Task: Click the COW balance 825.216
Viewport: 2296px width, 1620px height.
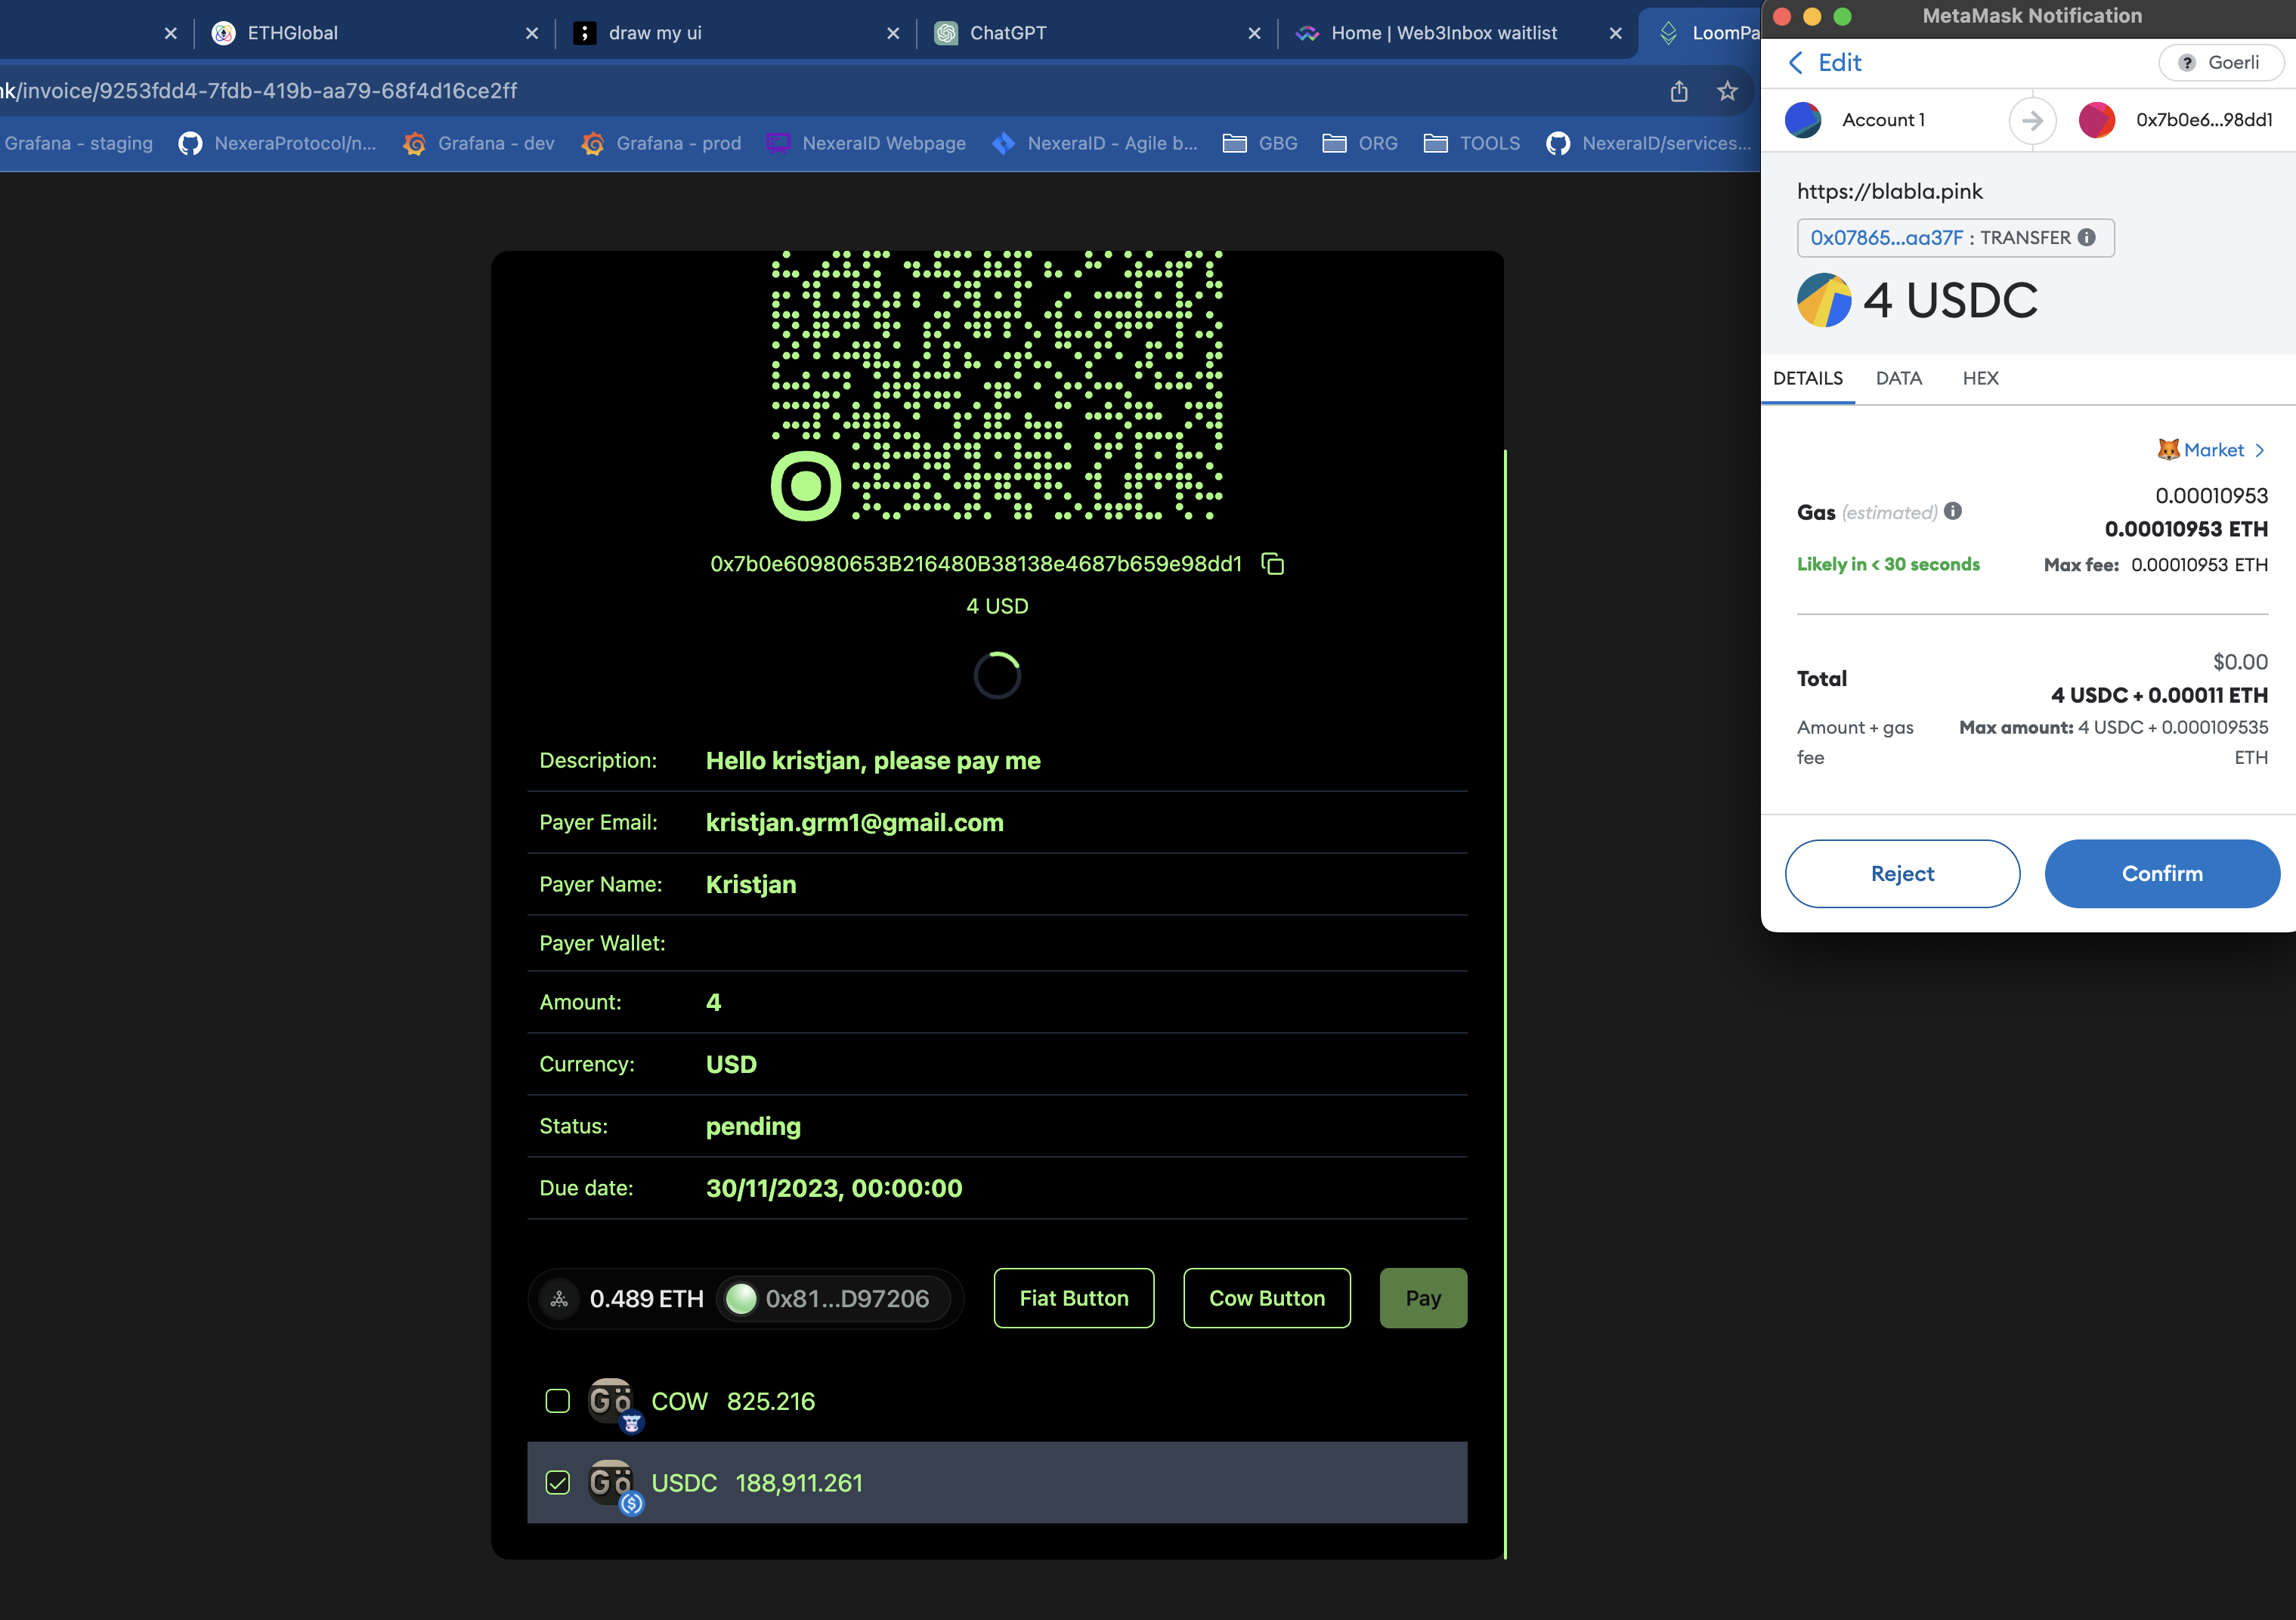Action: coord(771,1401)
